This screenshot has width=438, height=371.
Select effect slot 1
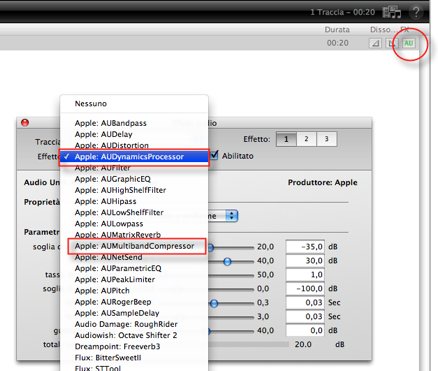286,139
